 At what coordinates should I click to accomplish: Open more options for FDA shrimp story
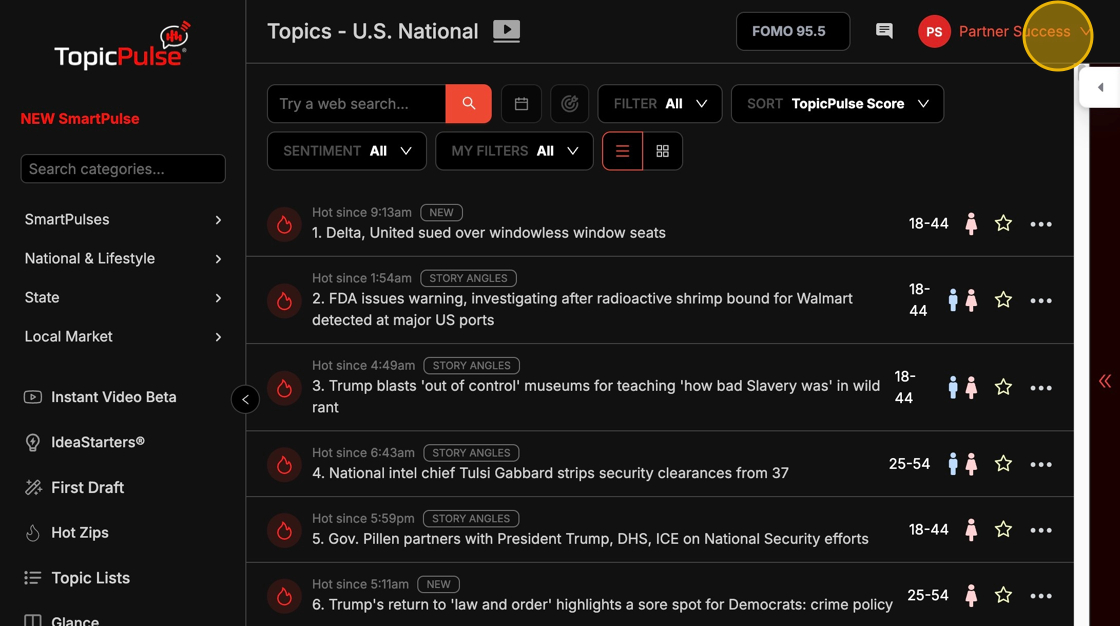point(1041,301)
